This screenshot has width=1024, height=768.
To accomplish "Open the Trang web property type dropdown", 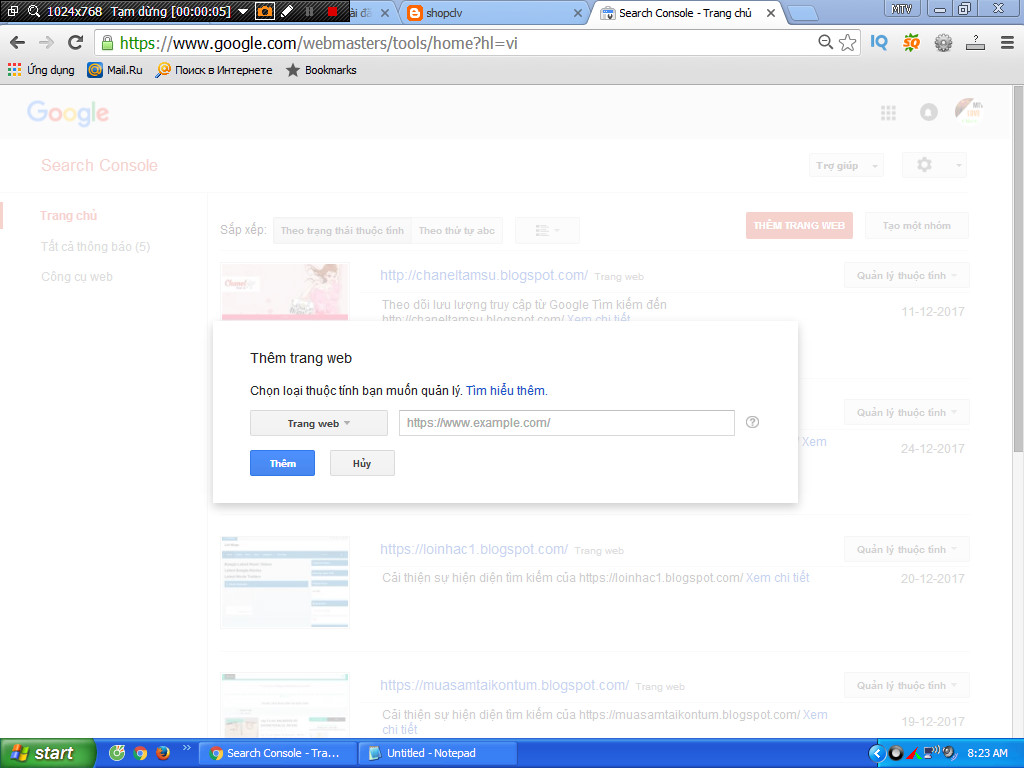I will (319, 423).
